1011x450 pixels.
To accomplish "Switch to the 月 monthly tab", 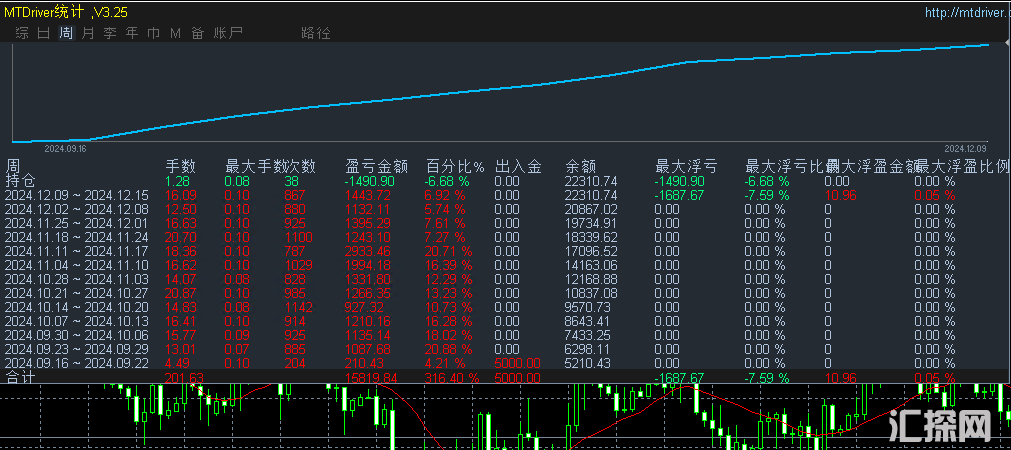I will (88, 33).
